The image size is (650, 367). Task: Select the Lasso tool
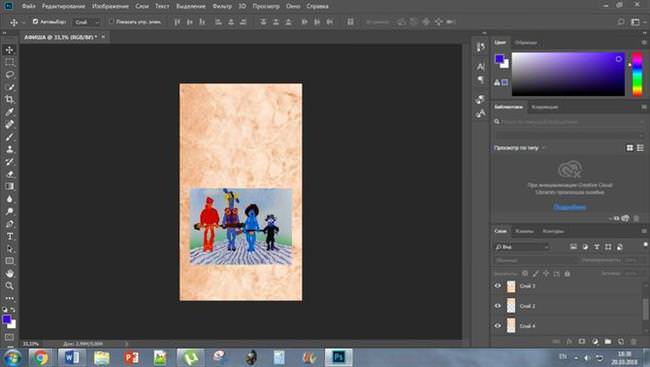pyautogui.click(x=9, y=75)
